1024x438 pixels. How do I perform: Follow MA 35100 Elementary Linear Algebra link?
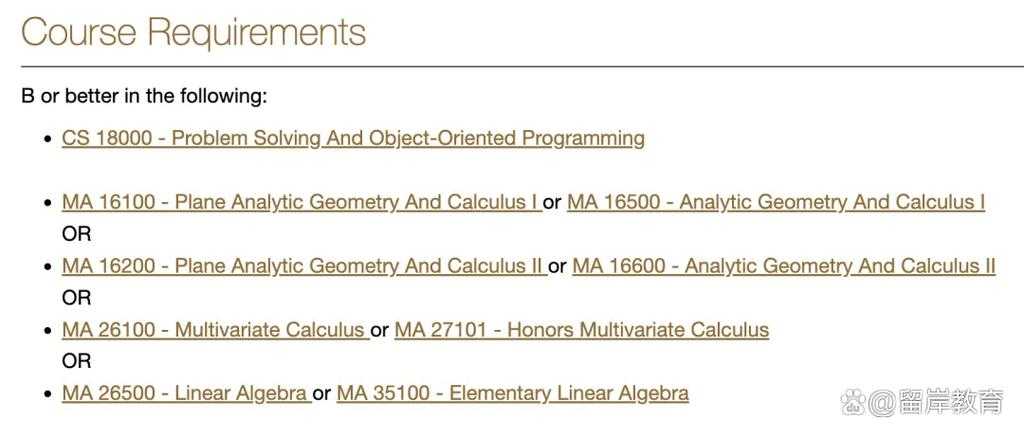coord(513,394)
